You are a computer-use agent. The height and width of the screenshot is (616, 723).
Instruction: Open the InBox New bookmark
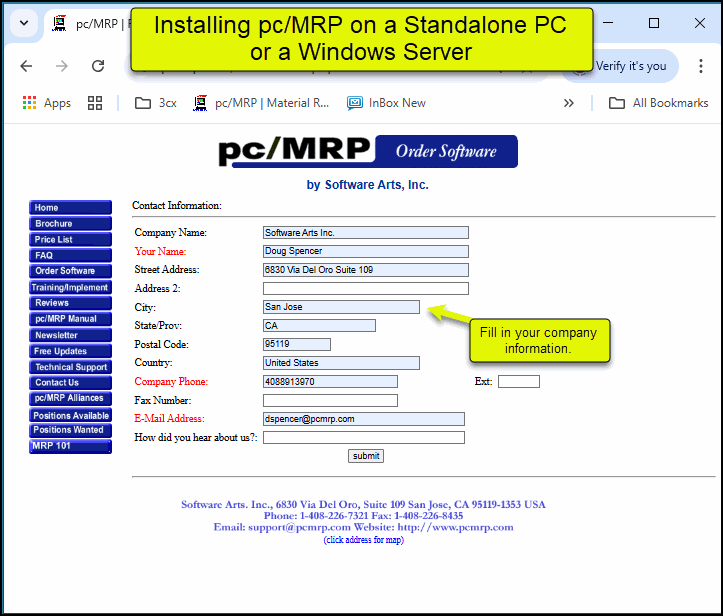[x=386, y=103]
